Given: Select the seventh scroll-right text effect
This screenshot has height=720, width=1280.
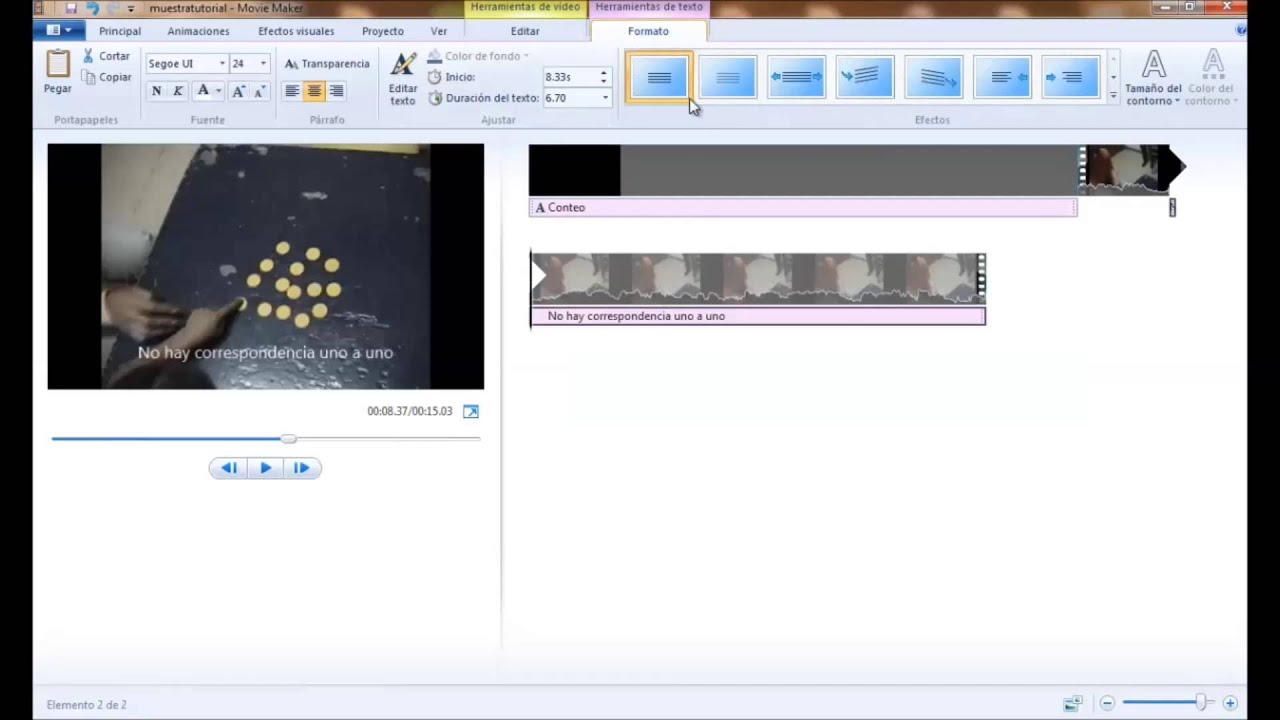Looking at the screenshot, I should [1070, 77].
